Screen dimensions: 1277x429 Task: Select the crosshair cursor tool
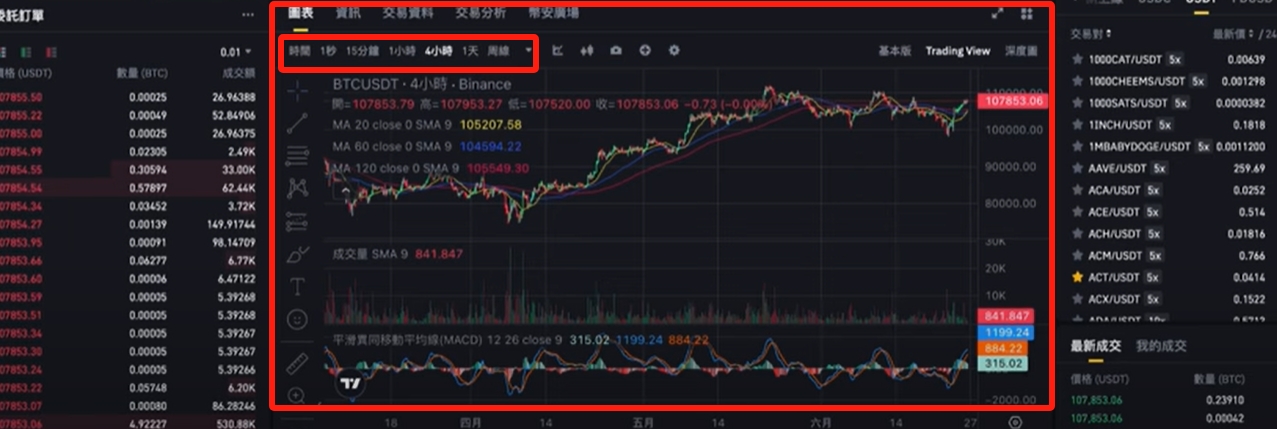(x=298, y=92)
